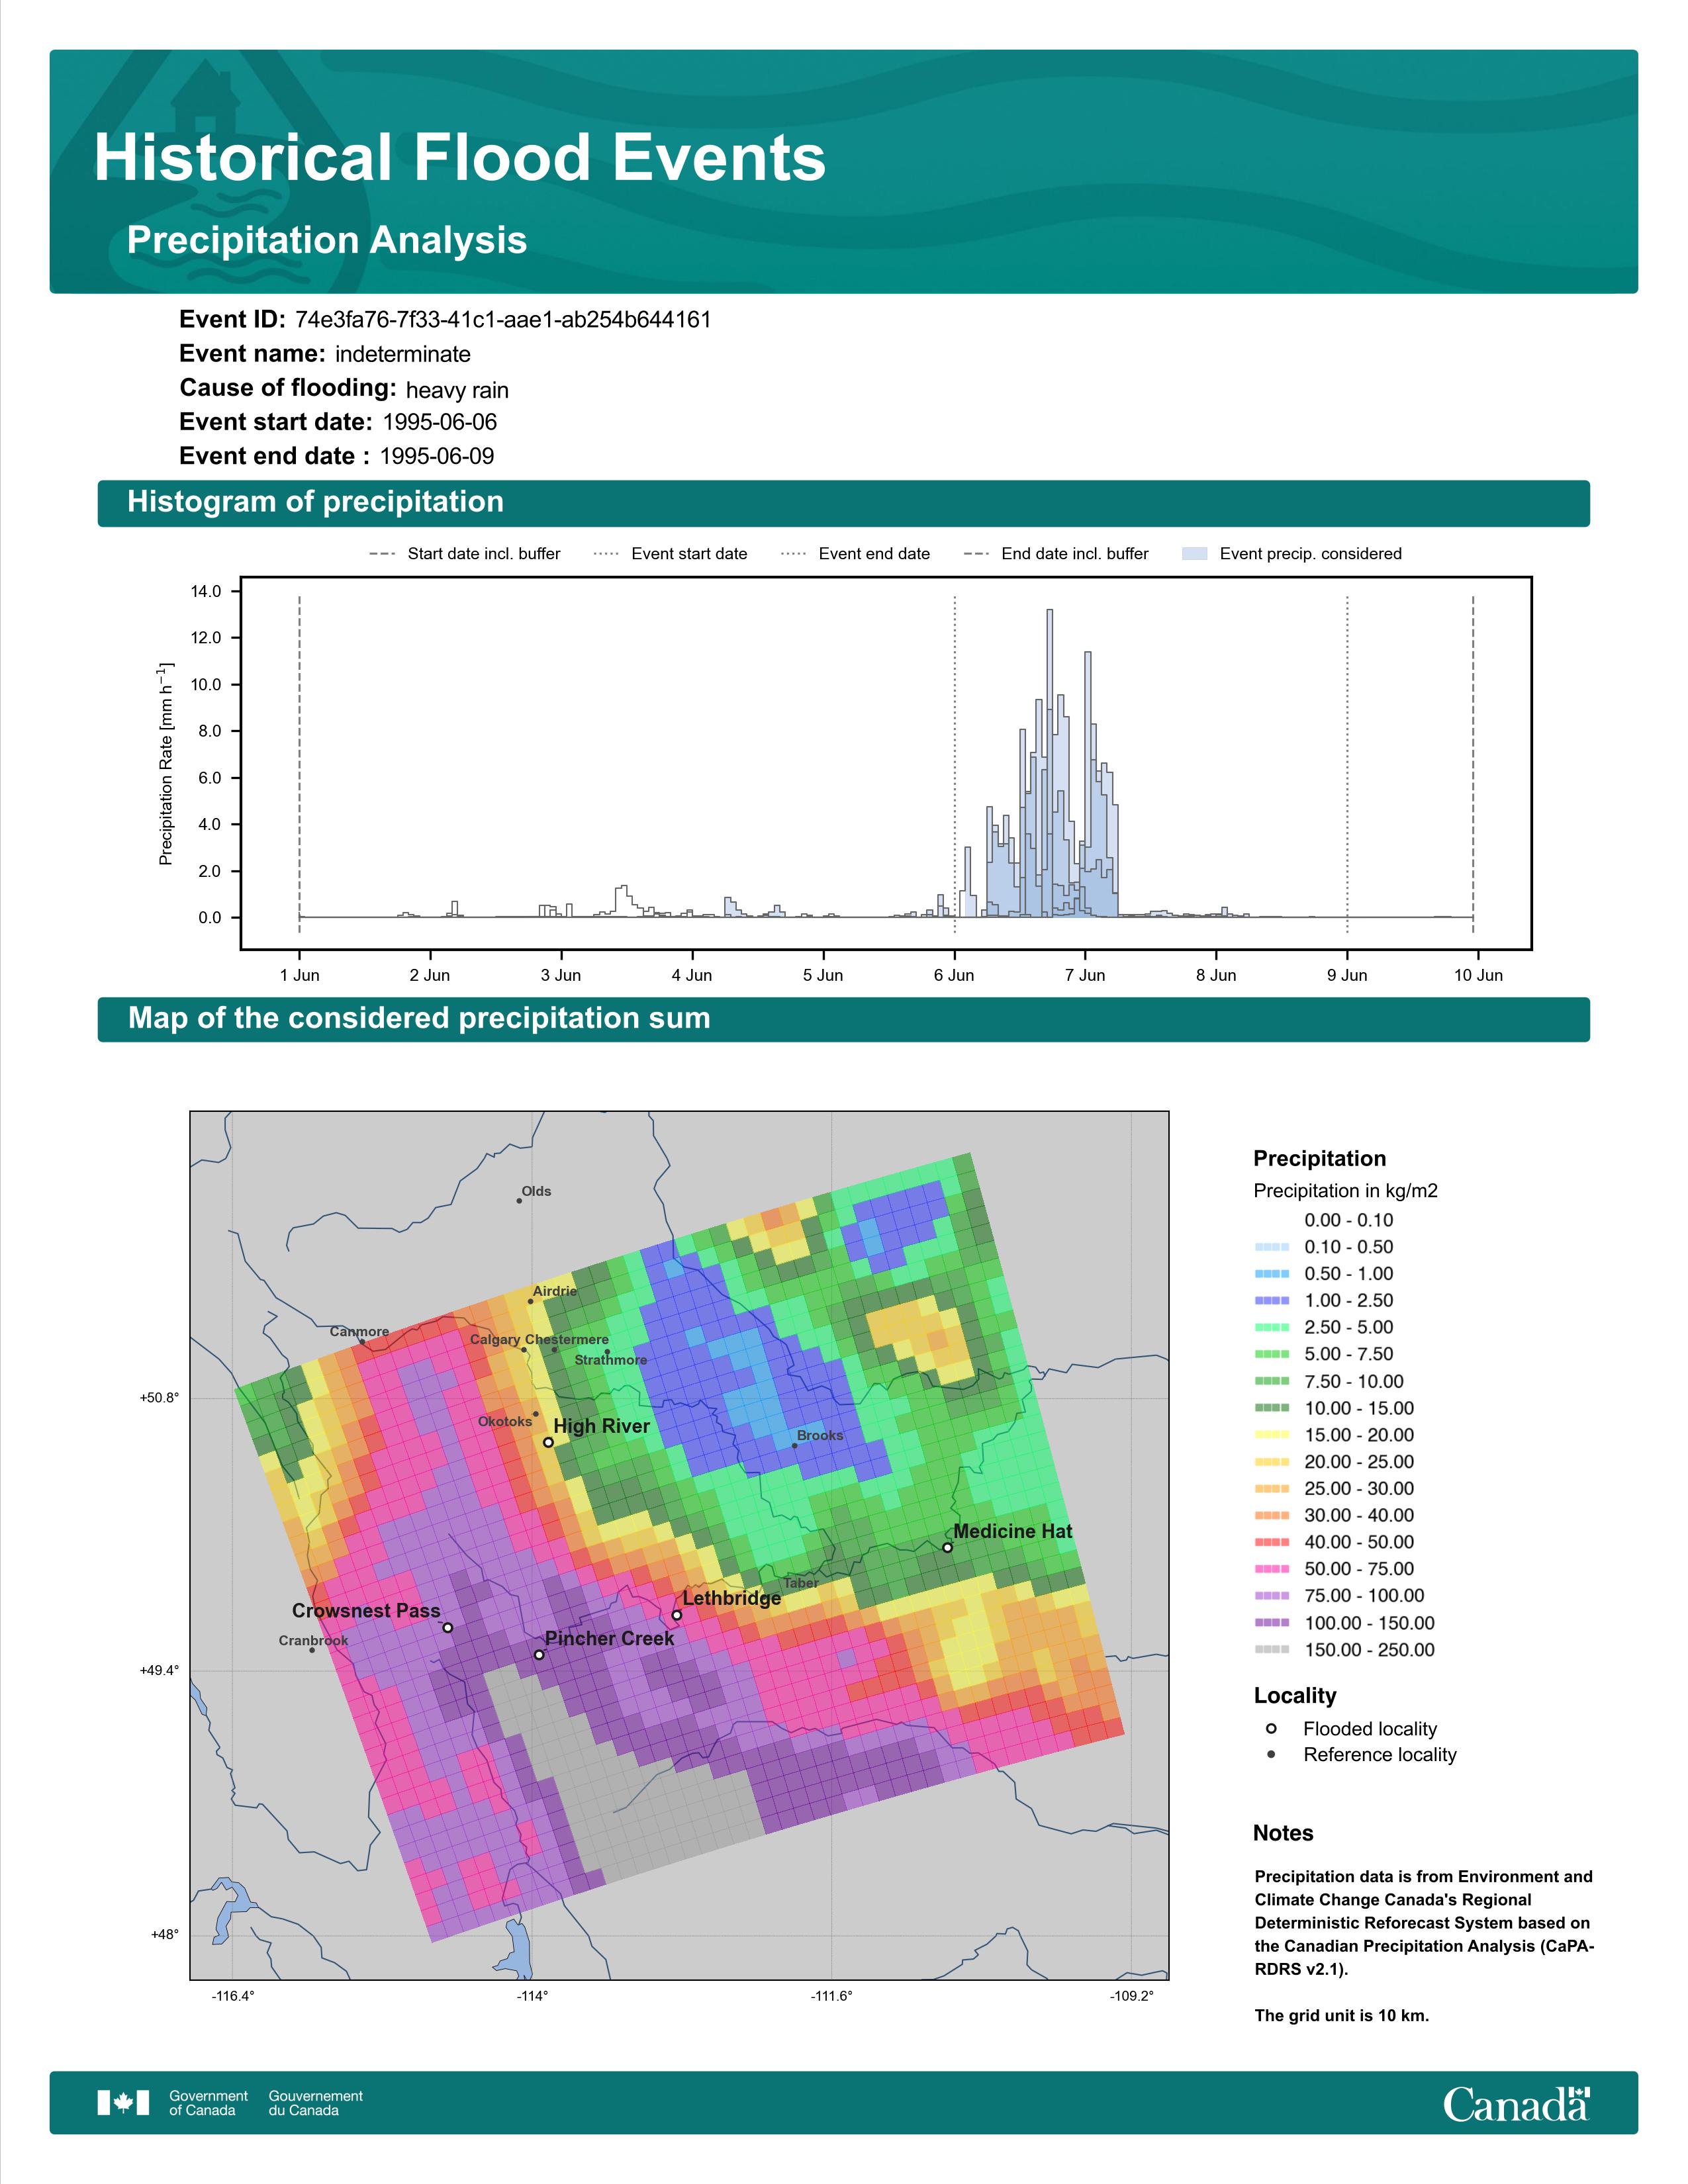Click the 1.00 - 2.50 precipitation swatch
The width and height of the screenshot is (1688, 2184).
pyautogui.click(x=1272, y=1300)
